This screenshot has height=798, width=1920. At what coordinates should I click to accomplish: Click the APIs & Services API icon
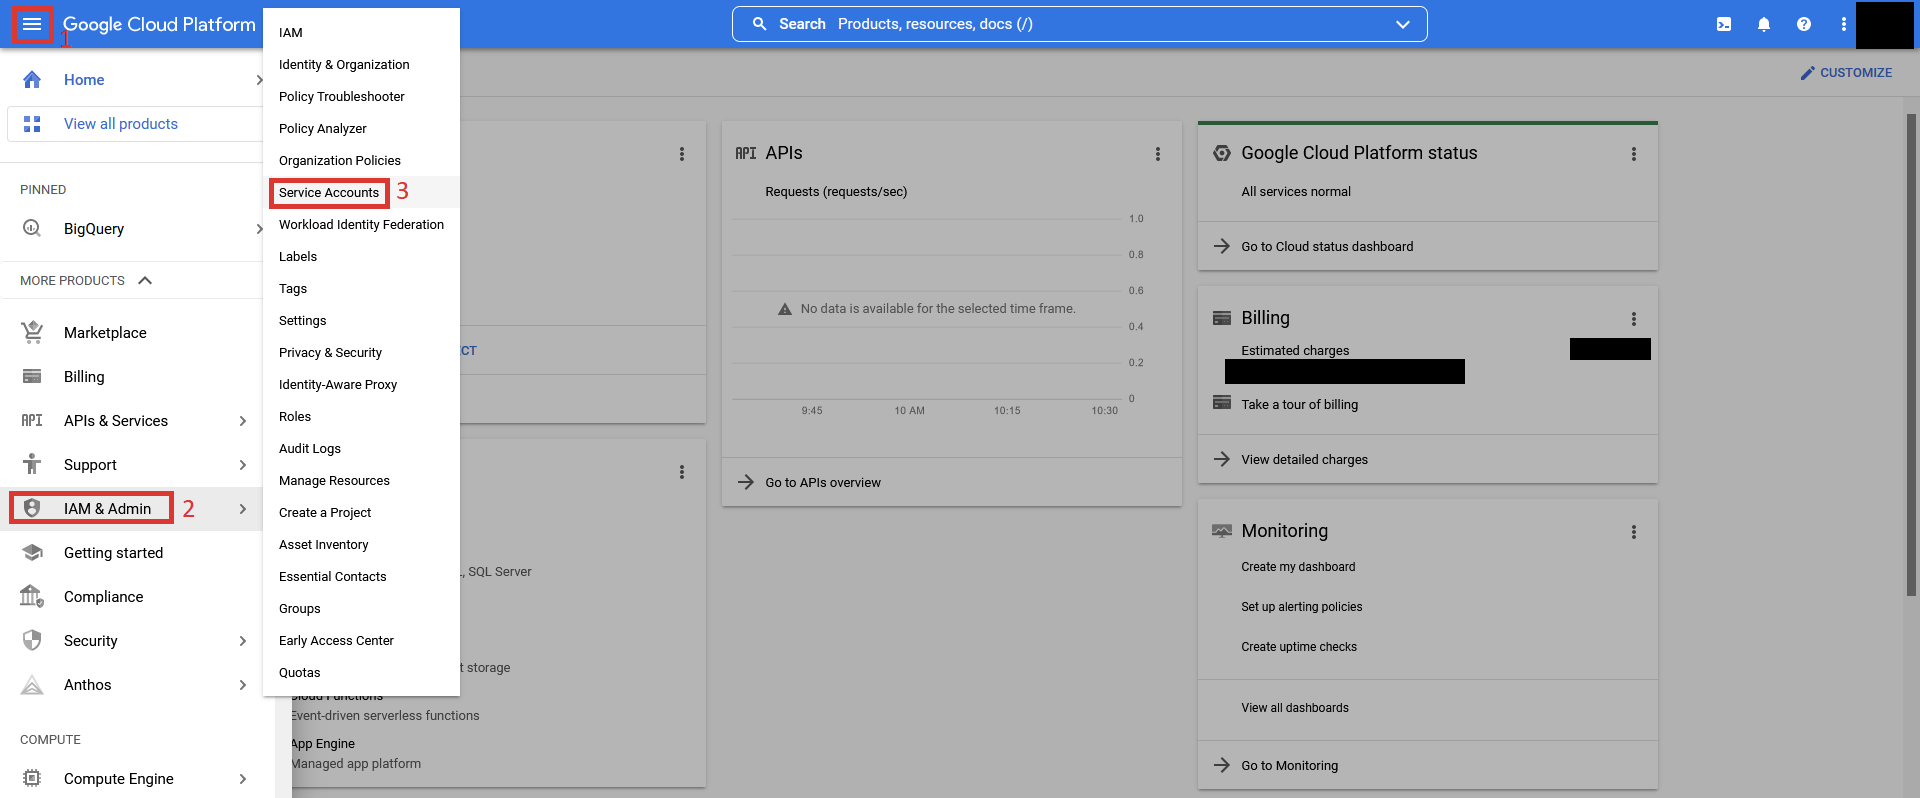(x=32, y=421)
